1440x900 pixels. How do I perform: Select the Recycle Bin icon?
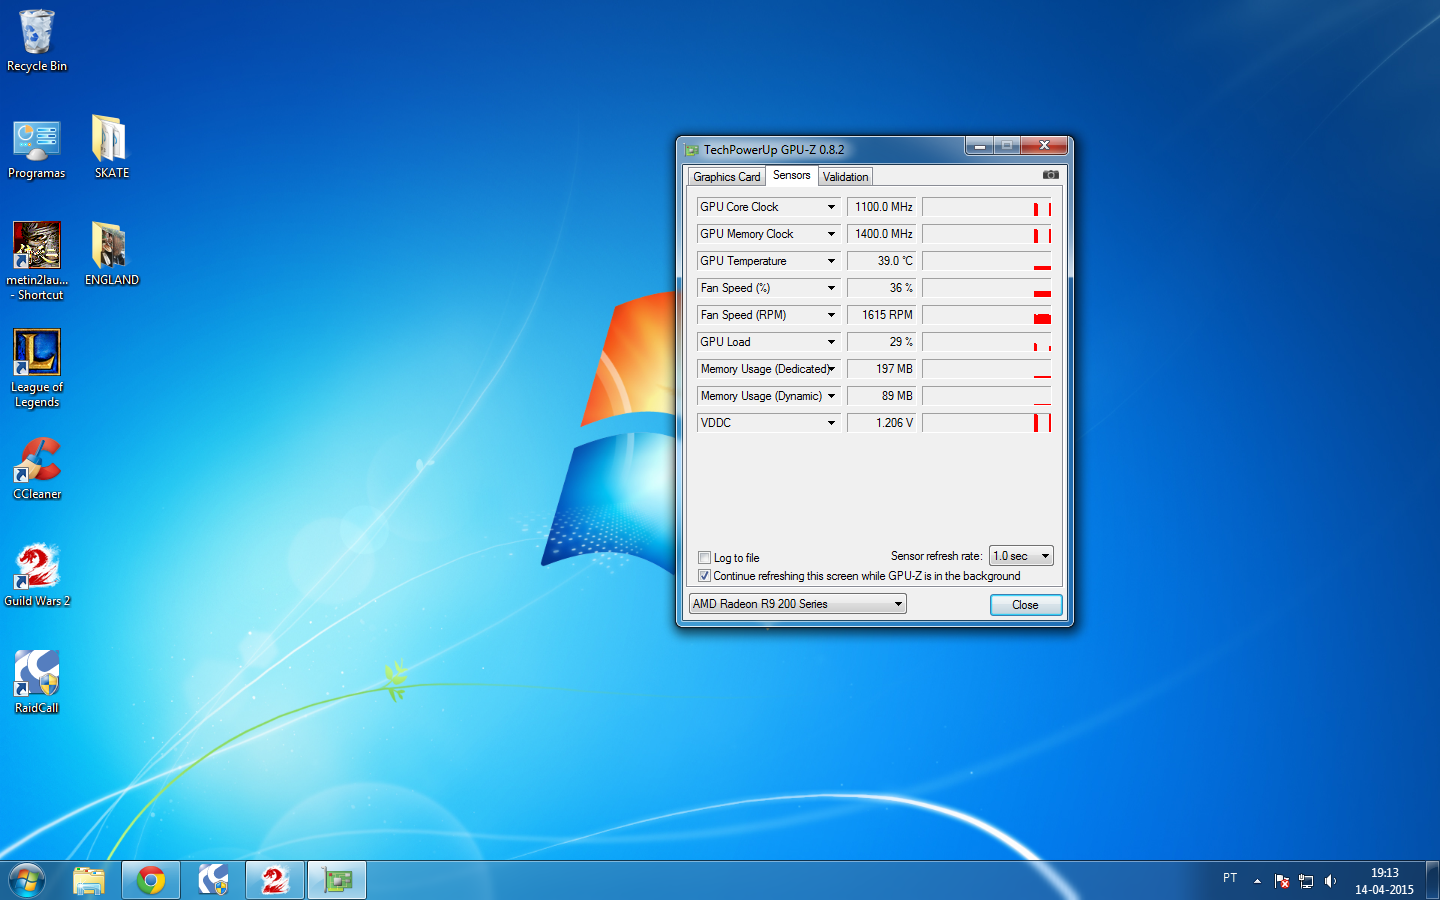point(37,33)
